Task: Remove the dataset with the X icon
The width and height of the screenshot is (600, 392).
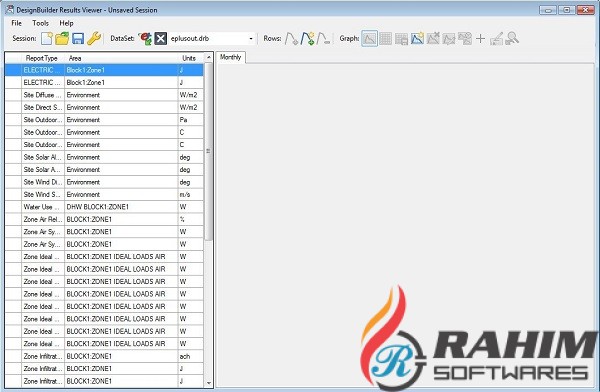Action: [161, 38]
